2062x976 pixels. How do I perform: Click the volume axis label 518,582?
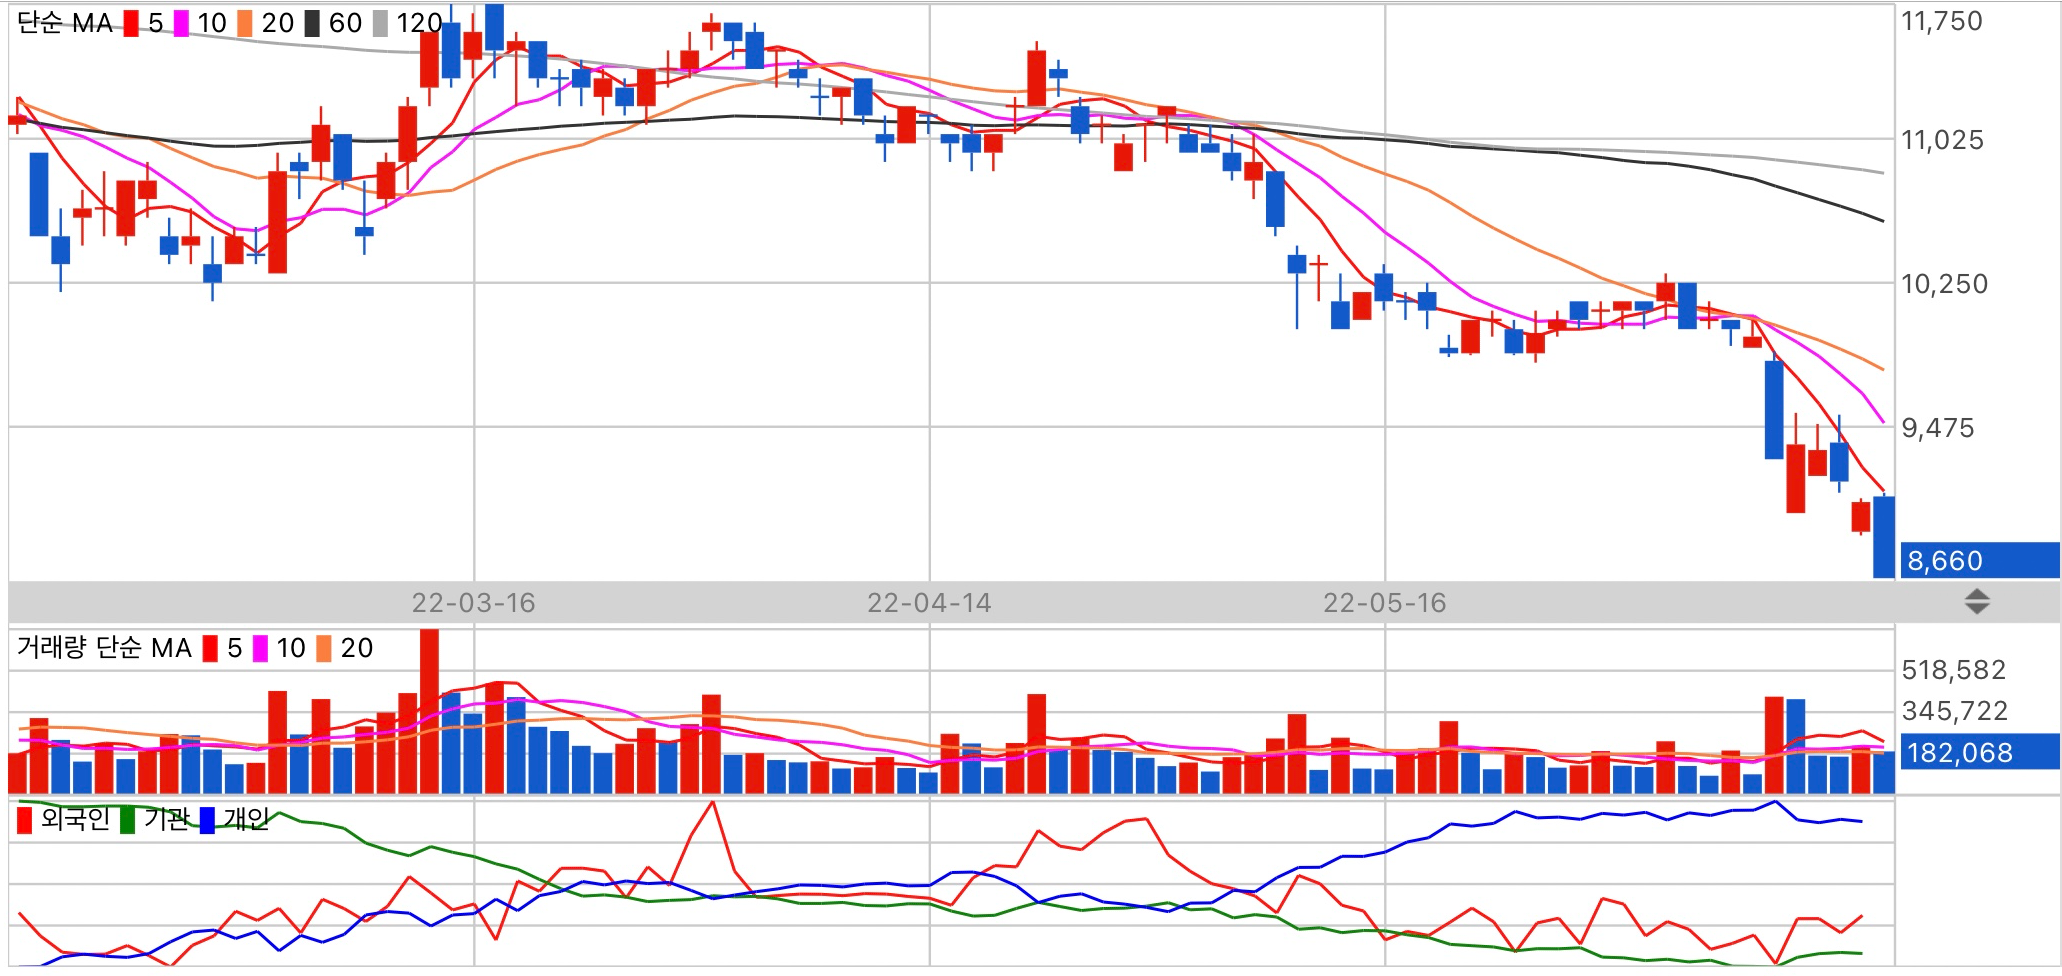coord(1954,670)
